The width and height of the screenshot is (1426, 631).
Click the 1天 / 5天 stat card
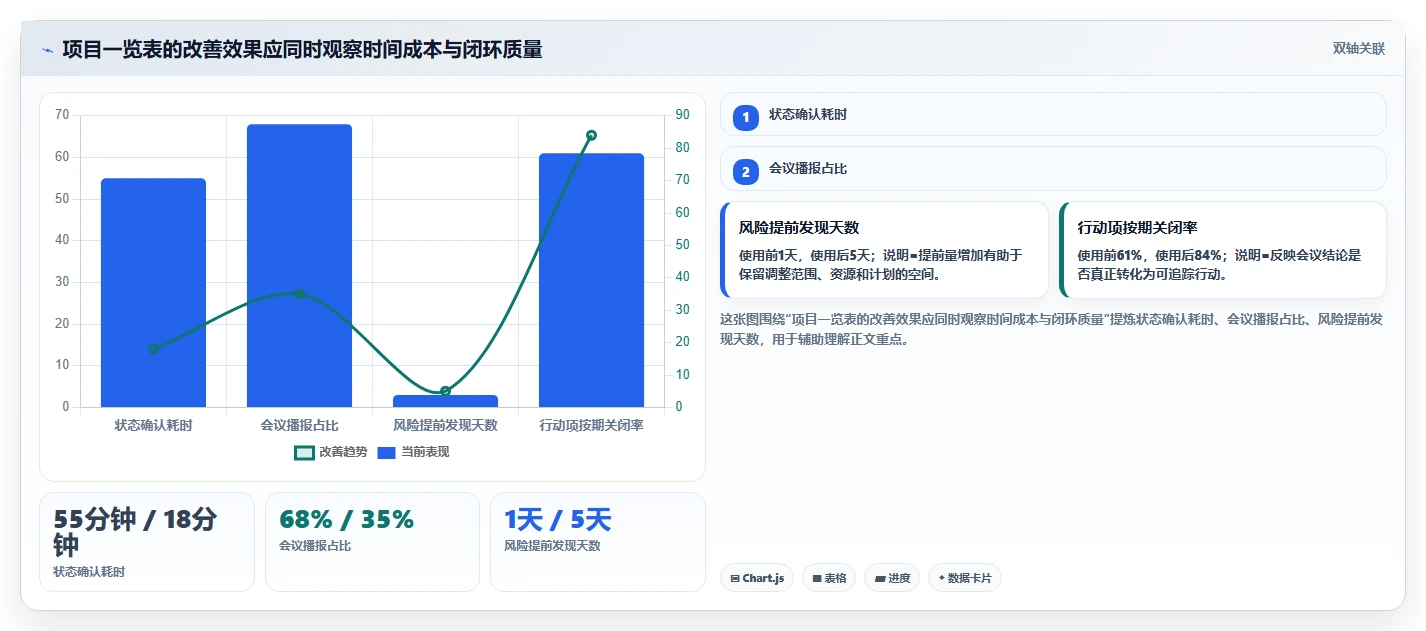coord(597,542)
